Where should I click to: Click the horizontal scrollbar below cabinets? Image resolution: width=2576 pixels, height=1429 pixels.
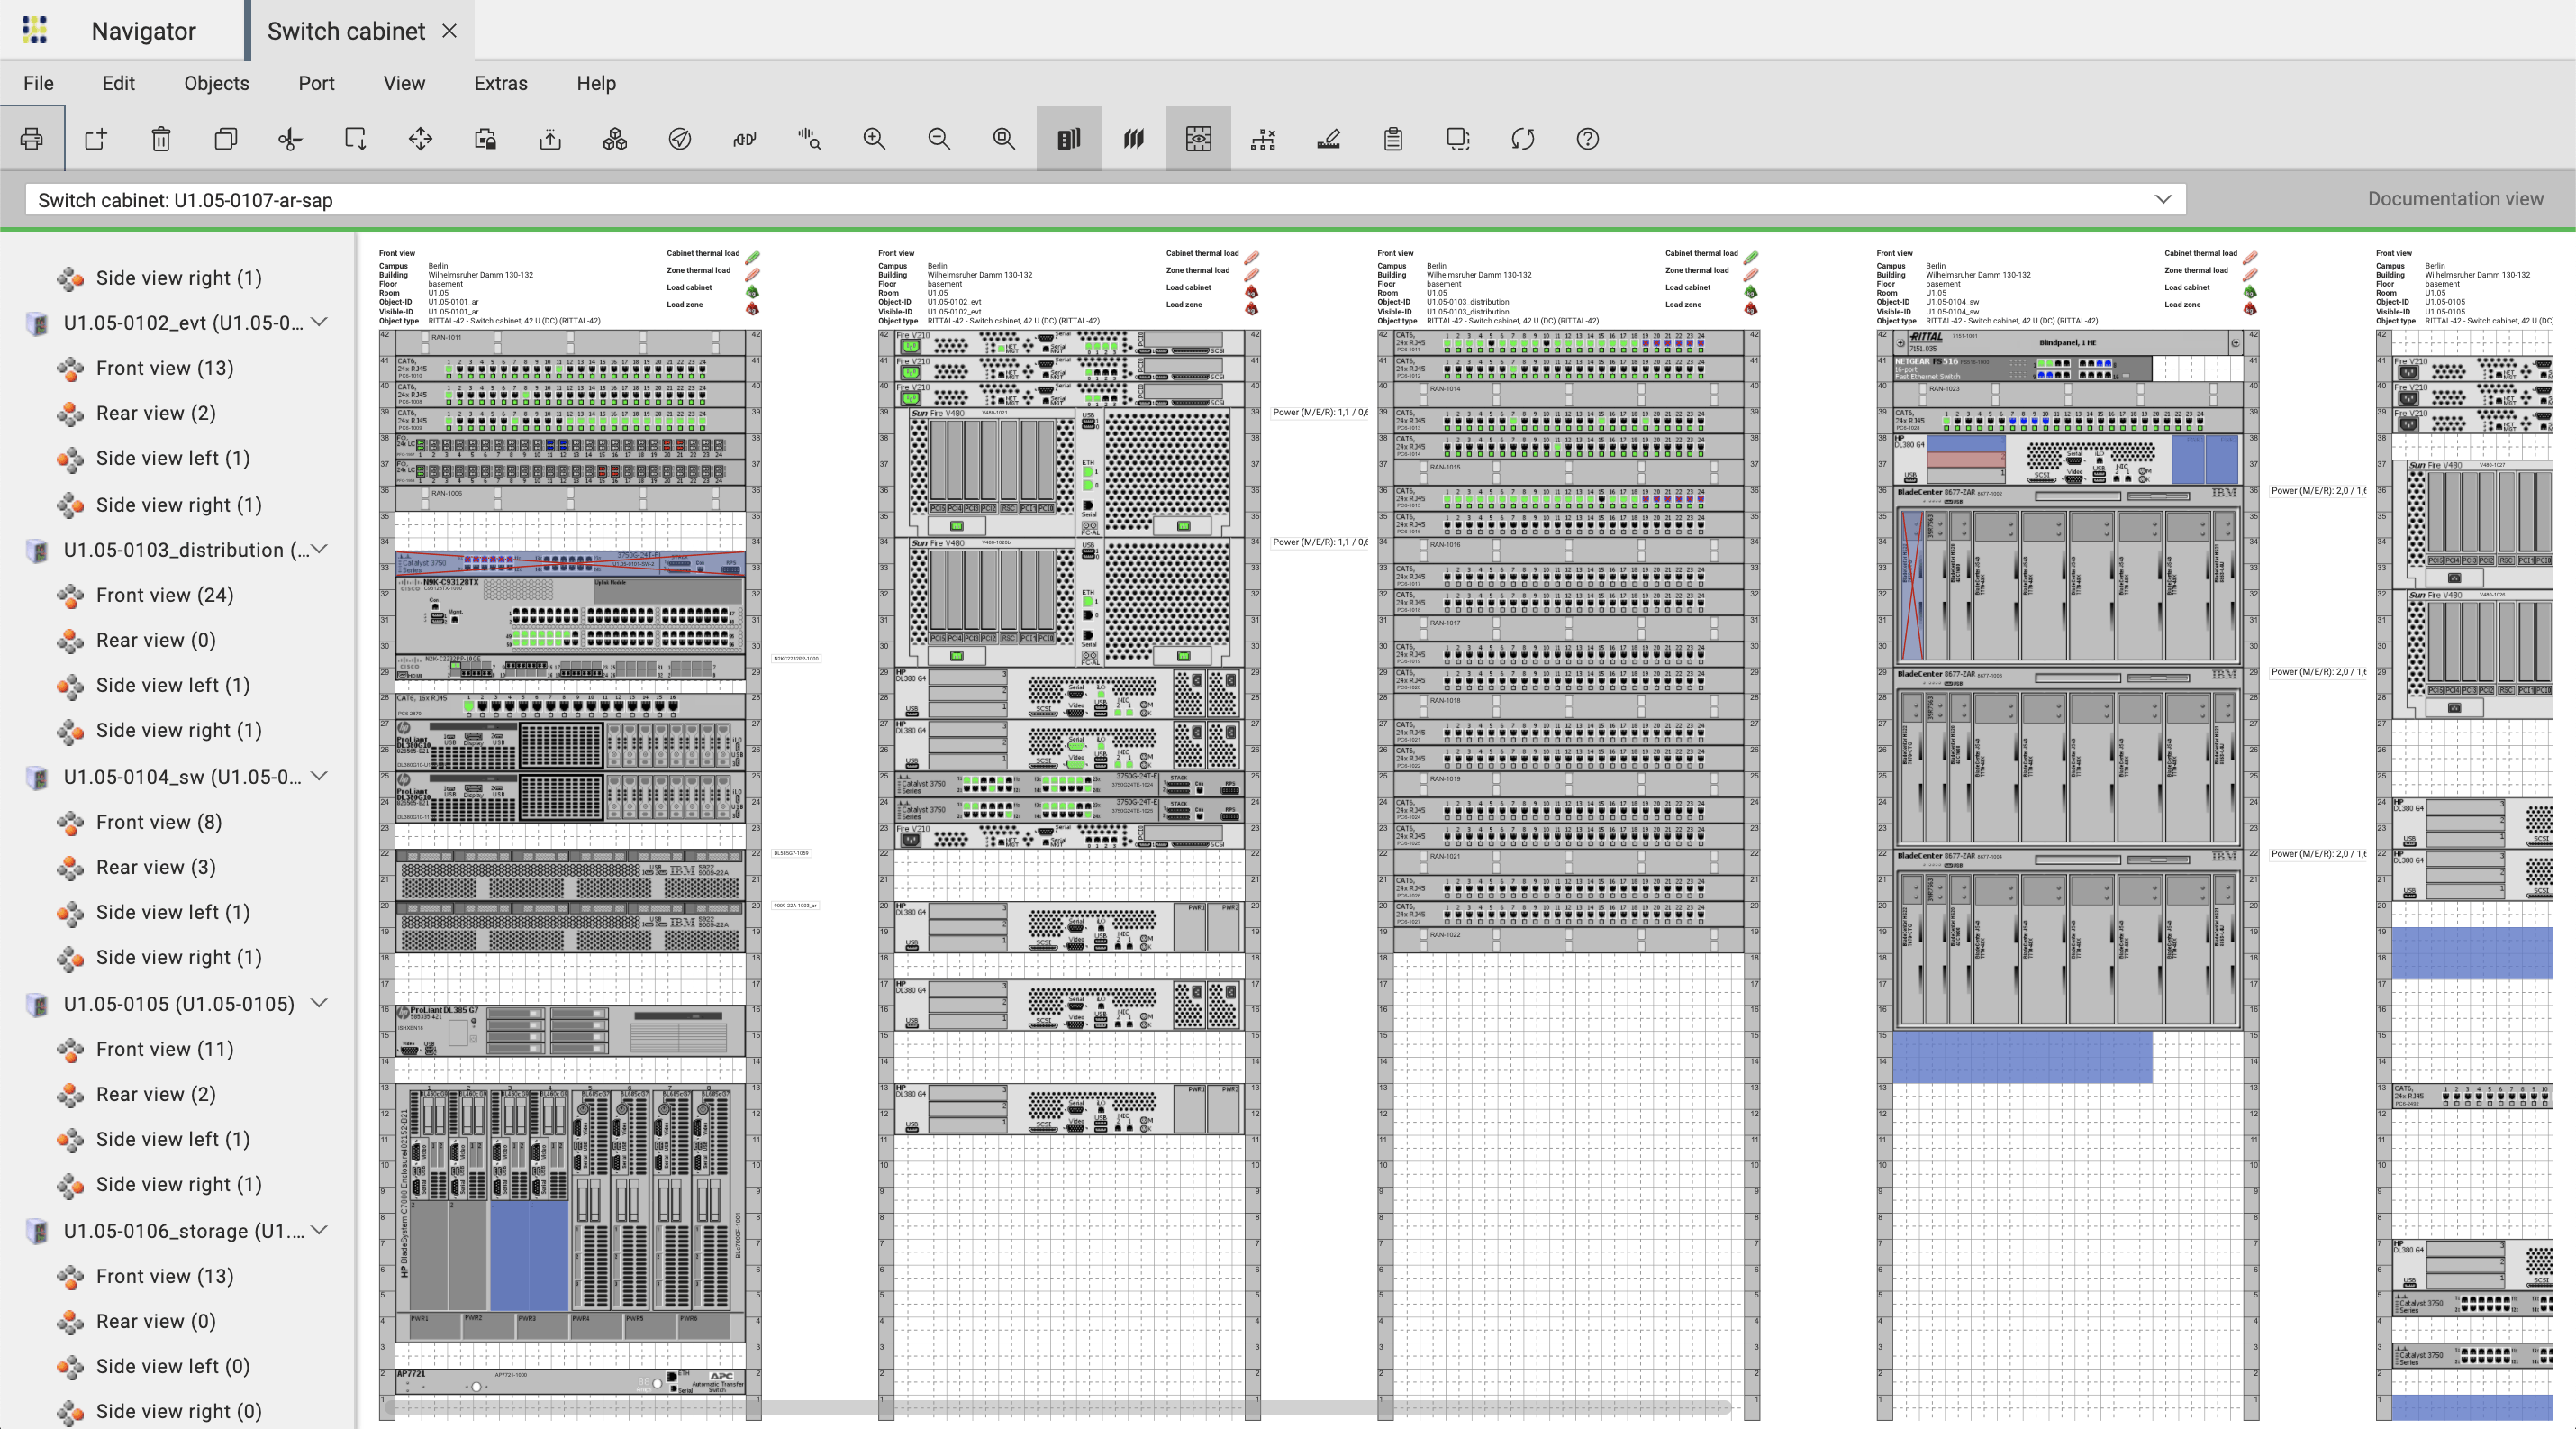point(1060,1407)
